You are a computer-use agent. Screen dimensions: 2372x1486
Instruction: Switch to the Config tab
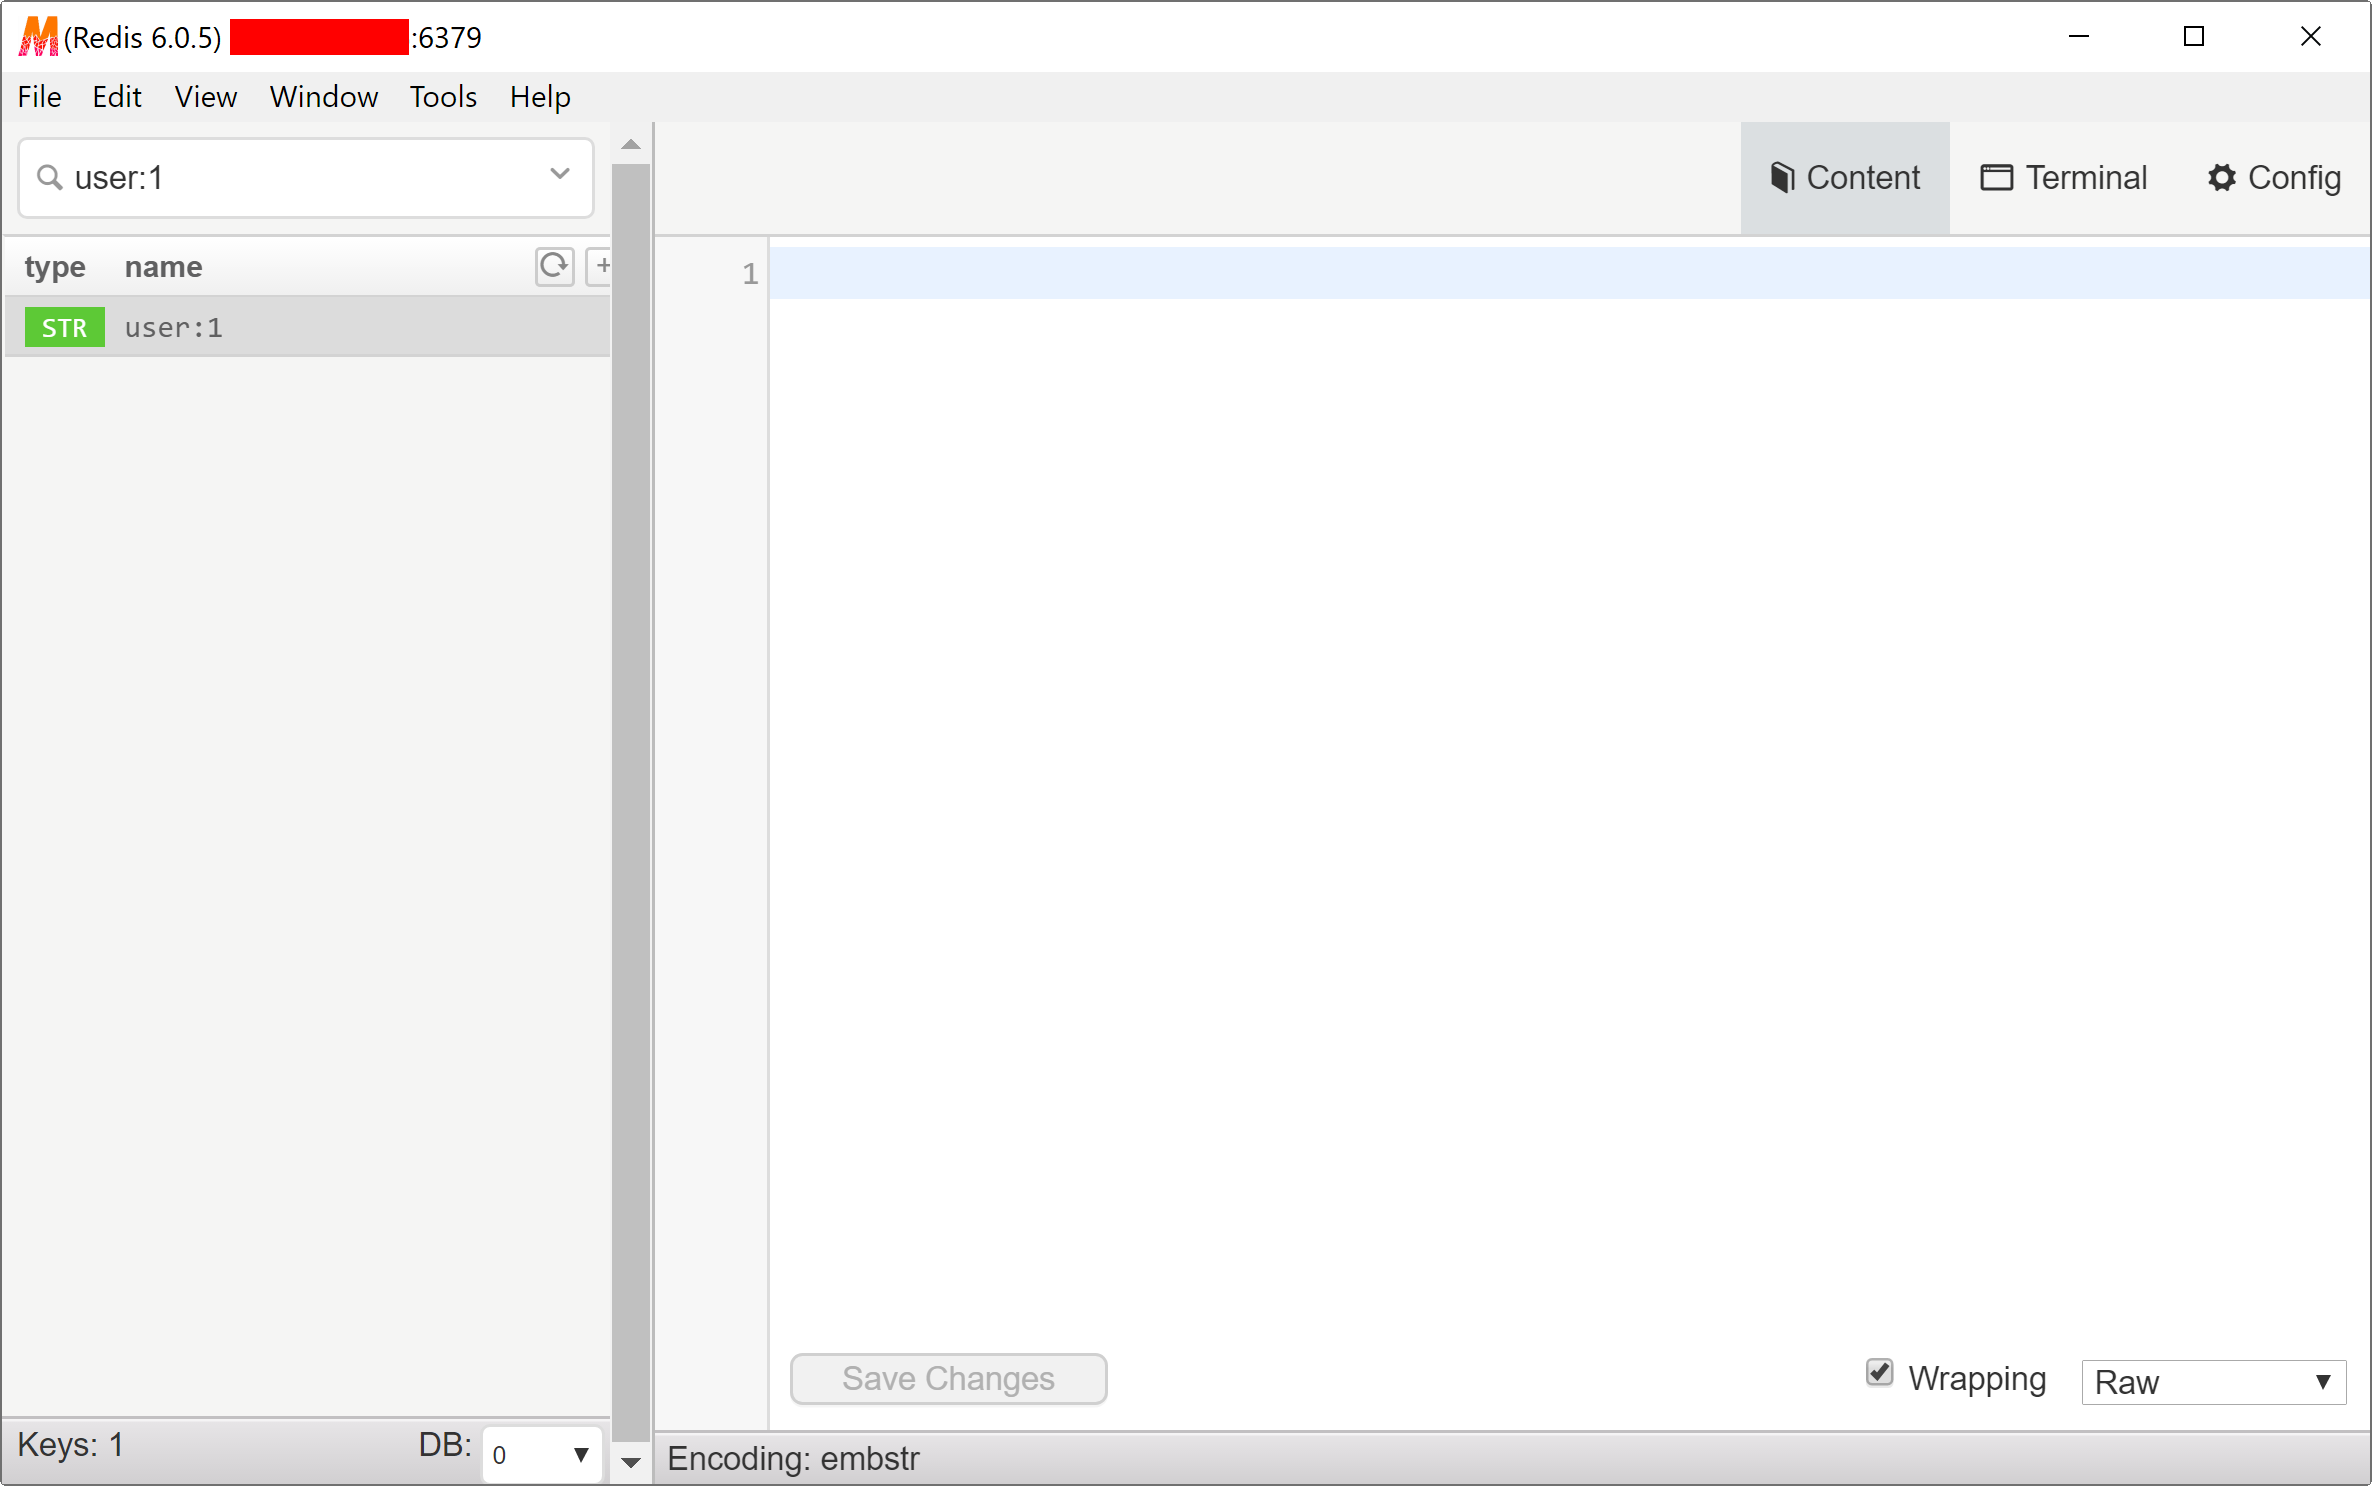(x=2274, y=178)
